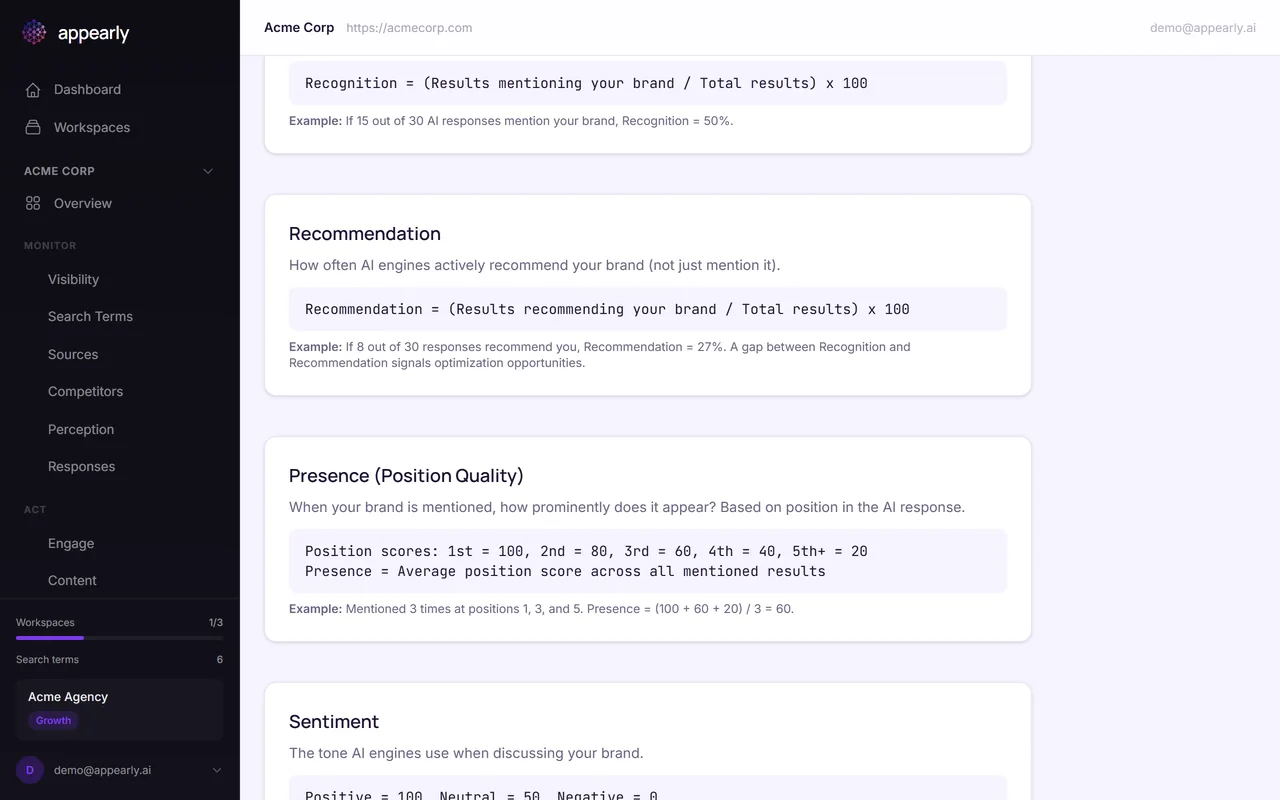Open the Dashboard home icon
Screen dimensions: 1280x800
tap(33, 90)
